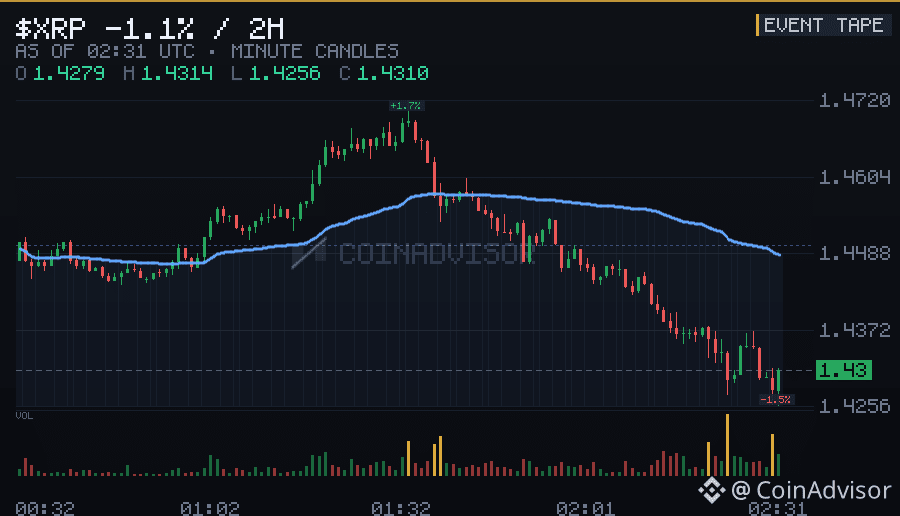Click the tallest yellow volume bar
900x516 pixels.
click(727, 445)
